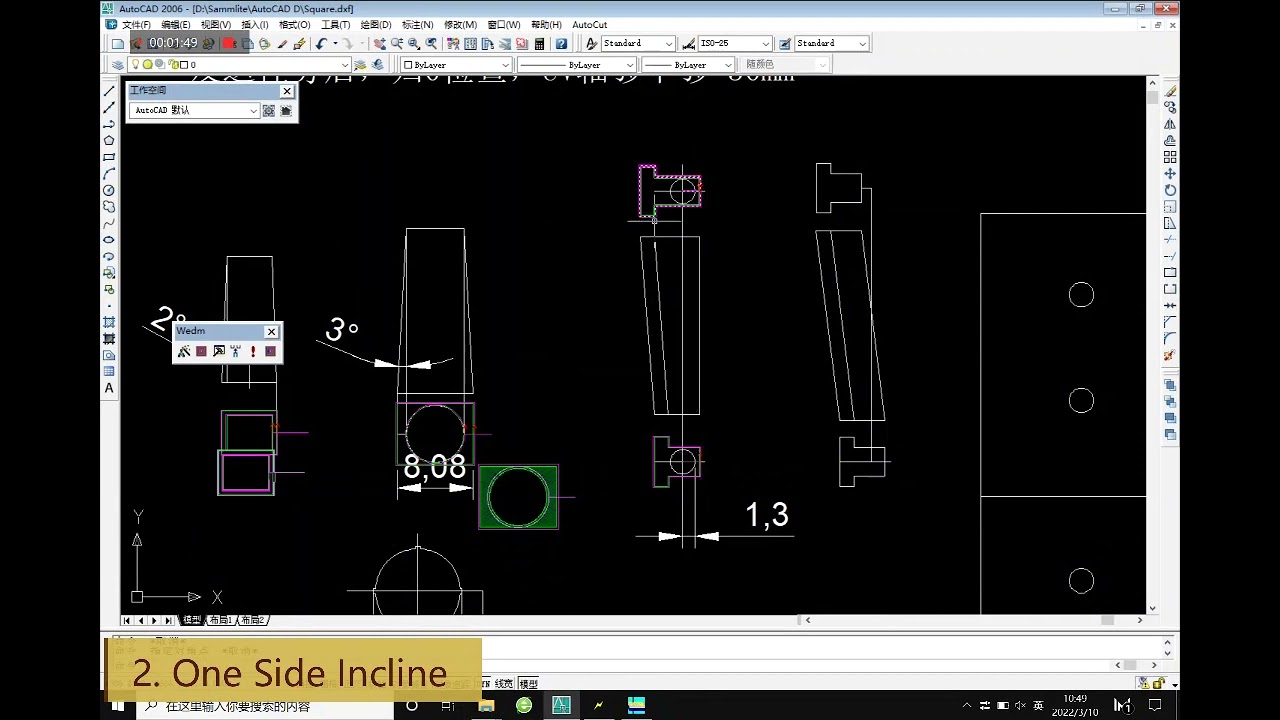Toggle the 线宽 status bar button
Image resolution: width=1280 pixels, height=720 pixels.
coord(503,684)
